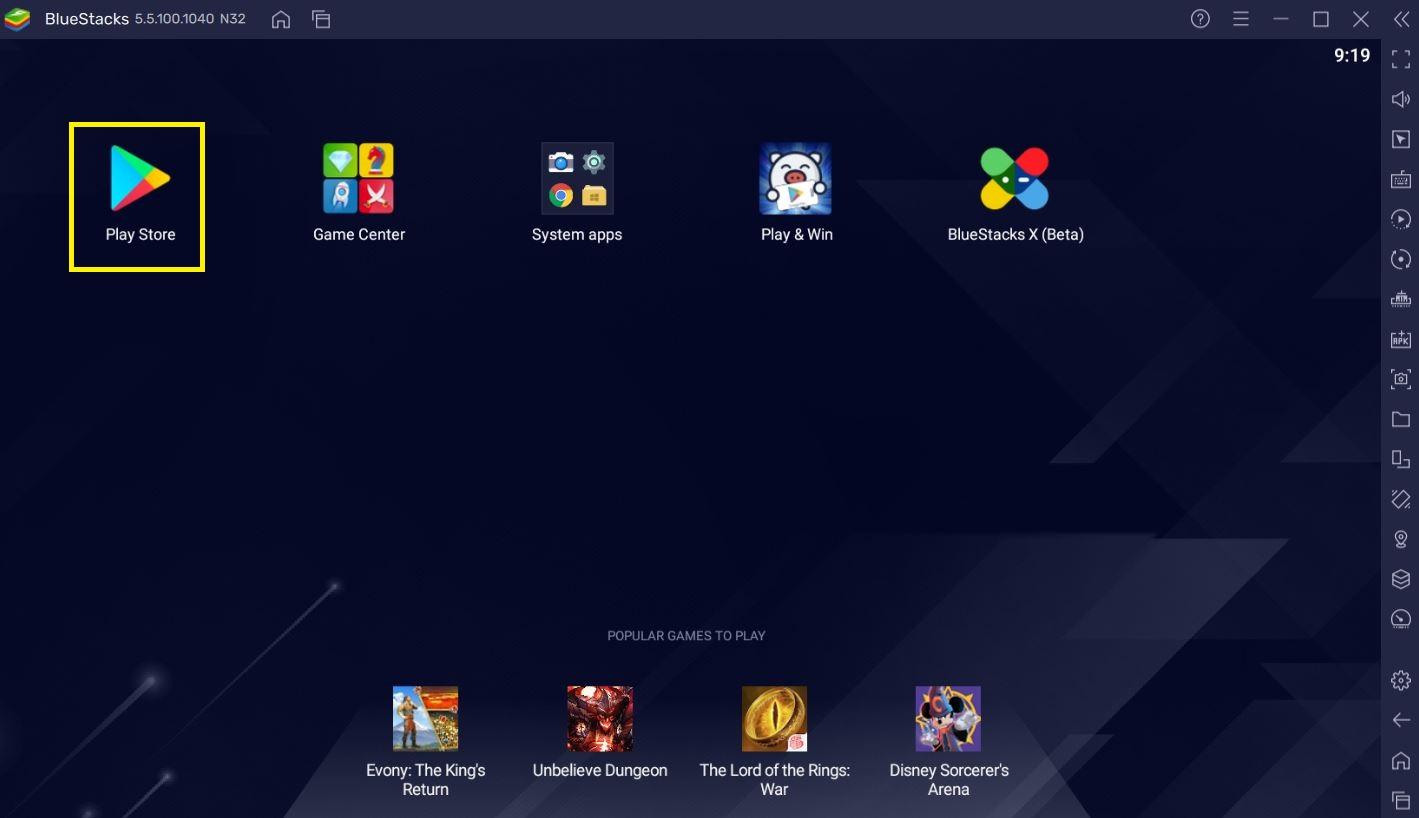
Task: Open the Macro recorder
Action: point(1400,218)
